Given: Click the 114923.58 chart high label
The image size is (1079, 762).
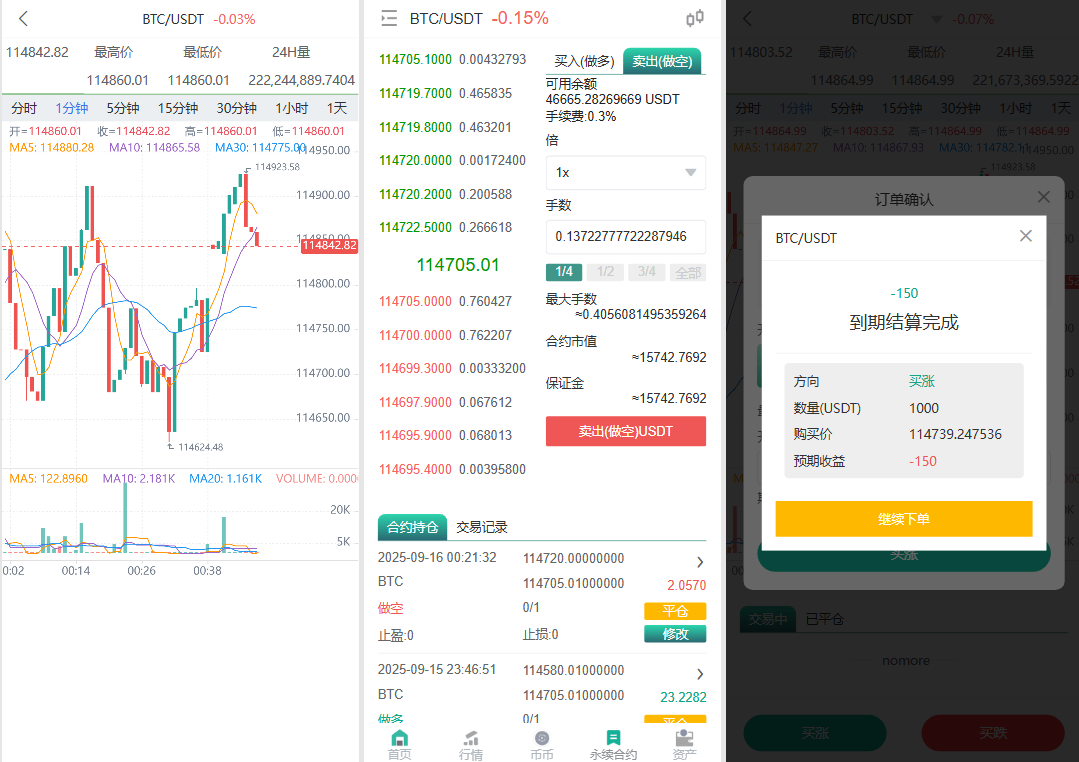Looking at the screenshot, I should pyautogui.click(x=277, y=167).
